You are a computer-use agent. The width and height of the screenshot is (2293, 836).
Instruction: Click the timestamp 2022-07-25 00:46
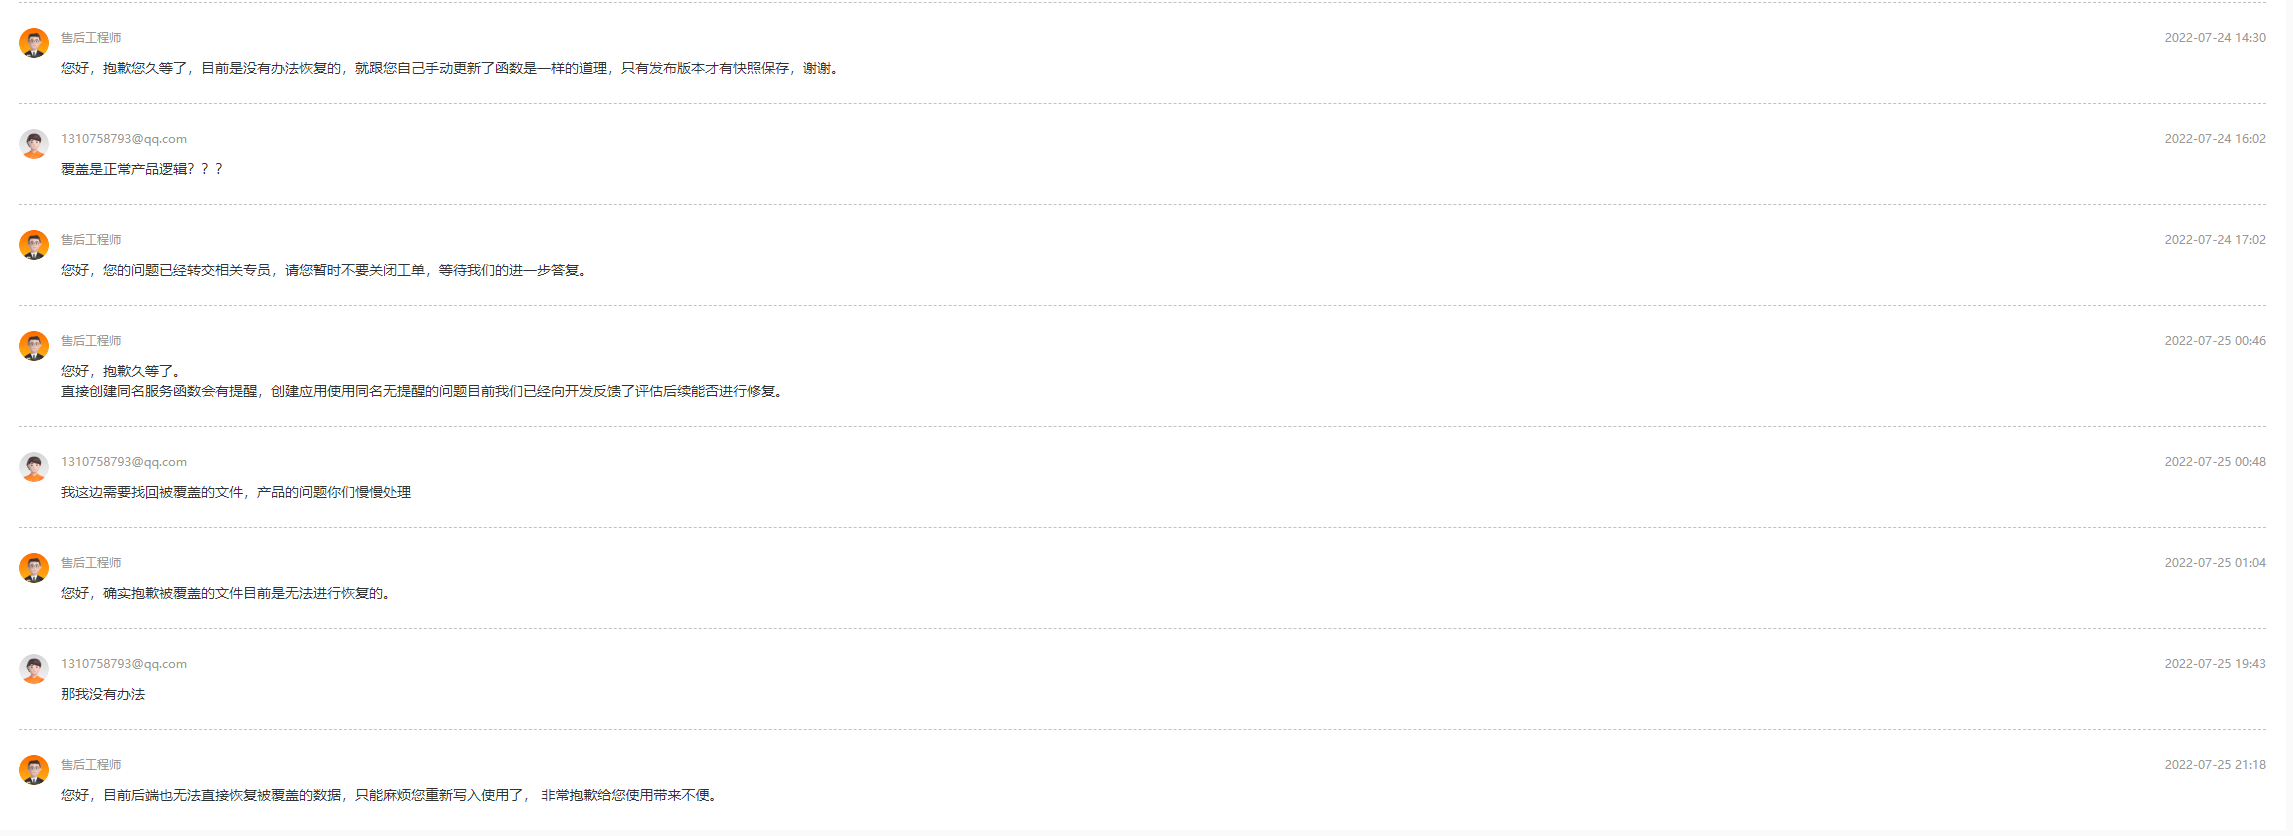[2215, 341]
